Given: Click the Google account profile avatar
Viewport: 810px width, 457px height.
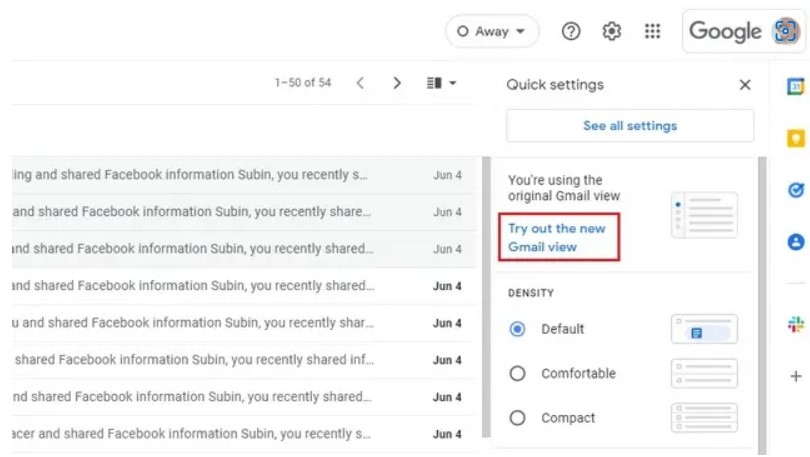Looking at the screenshot, I should point(787,31).
